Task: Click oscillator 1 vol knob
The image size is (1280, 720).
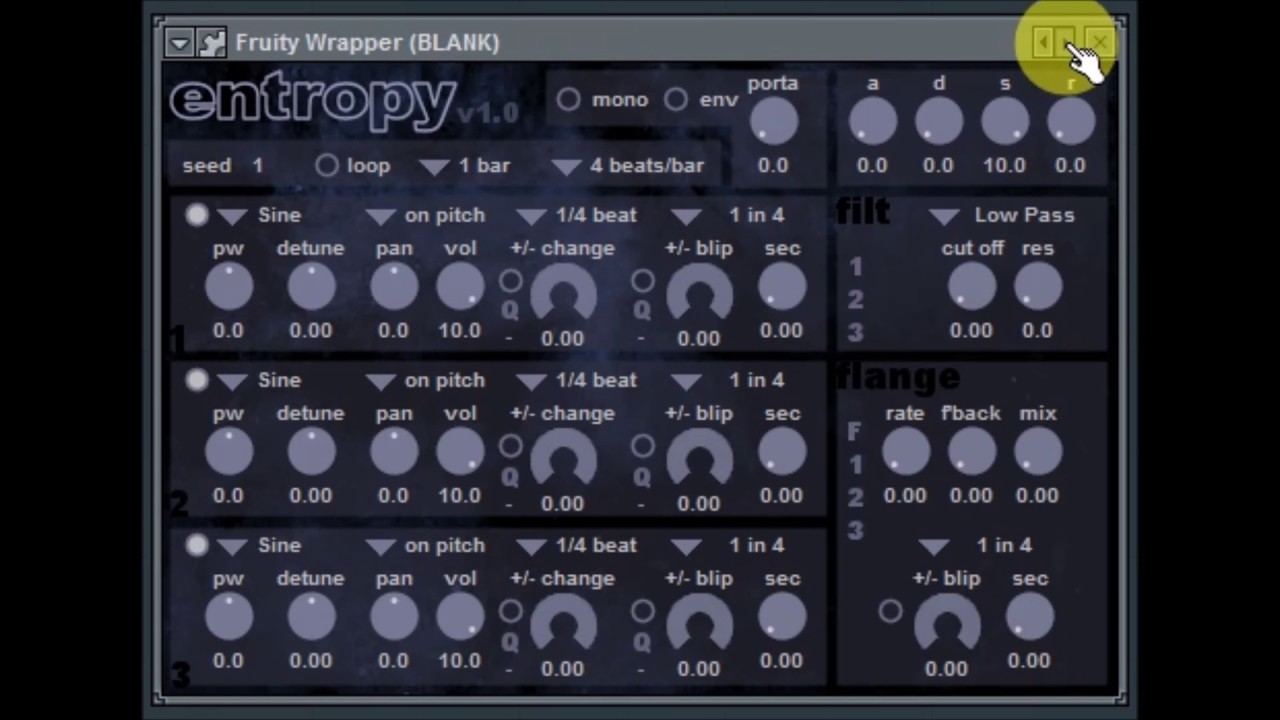Action: tap(460, 288)
